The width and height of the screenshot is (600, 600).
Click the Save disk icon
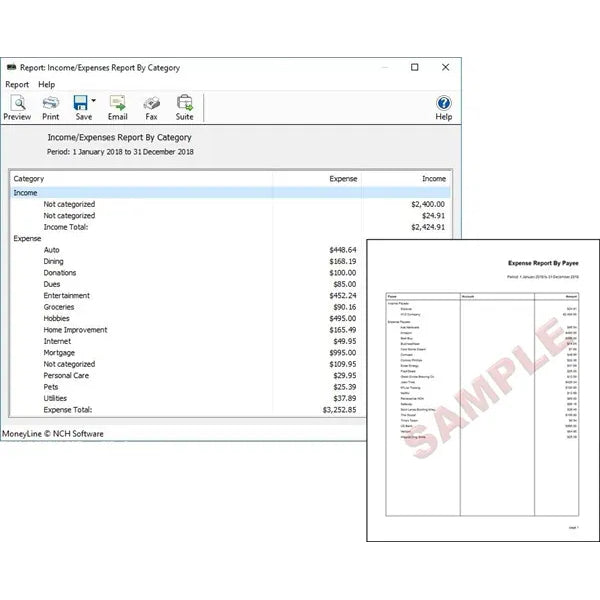80,103
